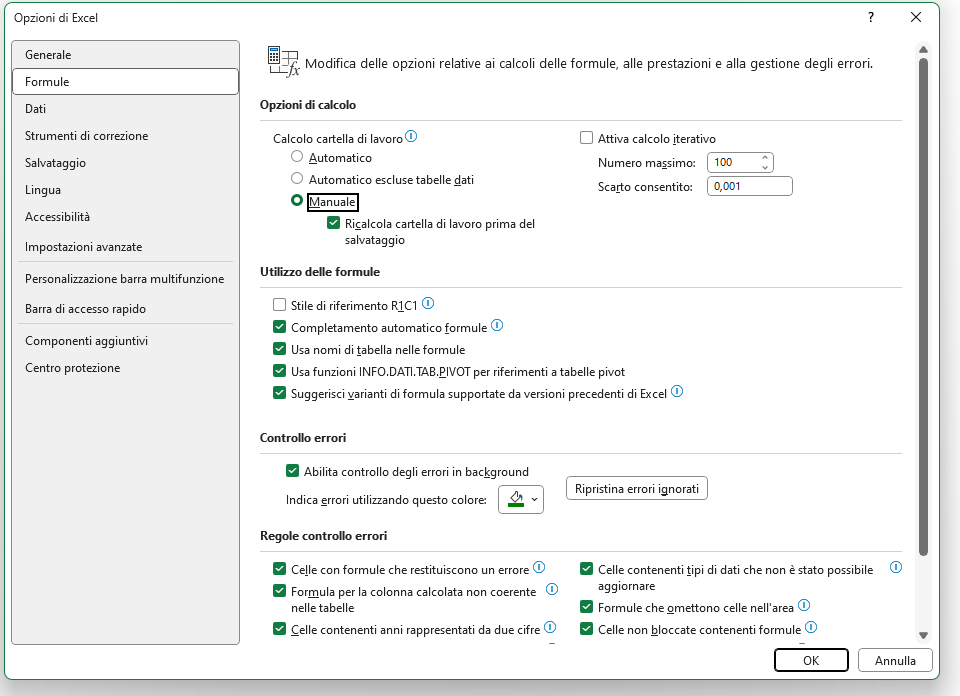Click info icon for Formula colonna calcolata non coerente
Screen dimensions: 960x696
pyautogui.click(x=552, y=589)
